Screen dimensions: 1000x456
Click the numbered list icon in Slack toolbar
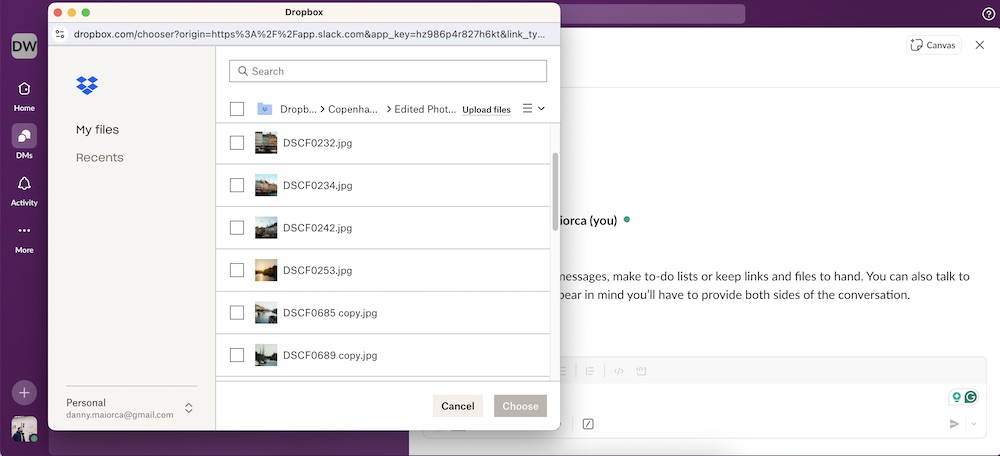[x=590, y=371]
